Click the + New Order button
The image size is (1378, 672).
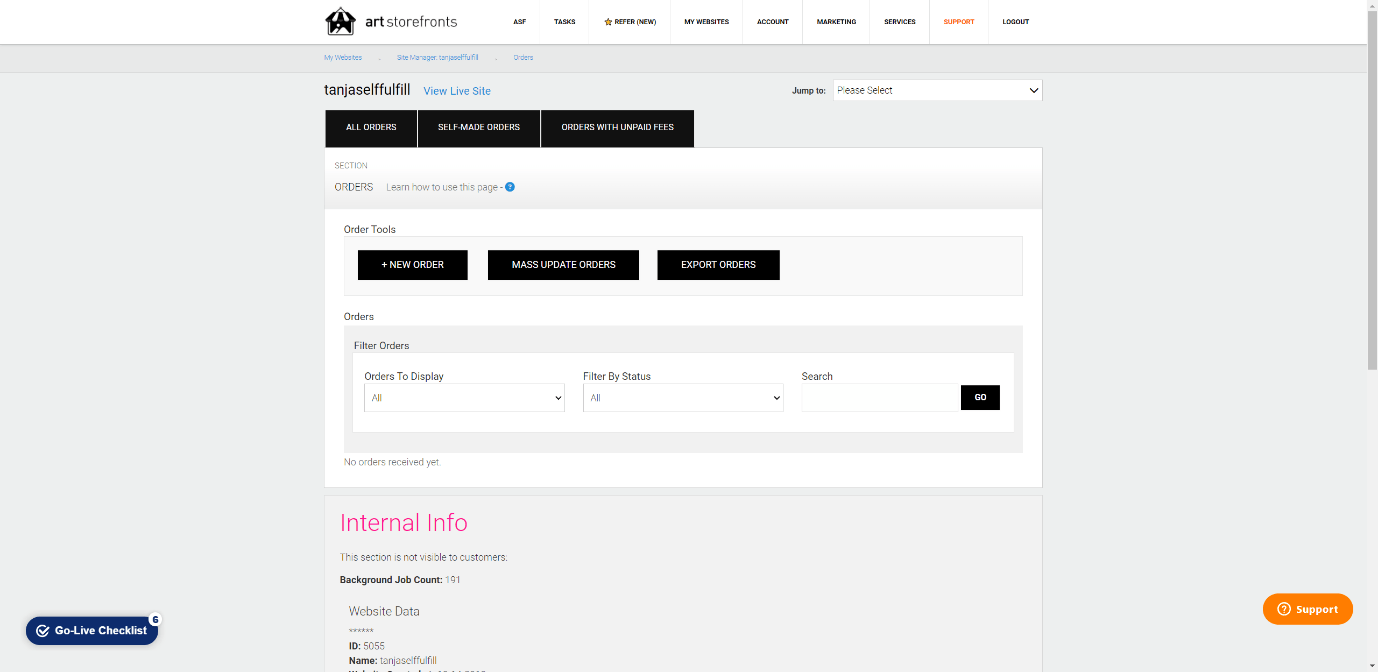point(412,265)
